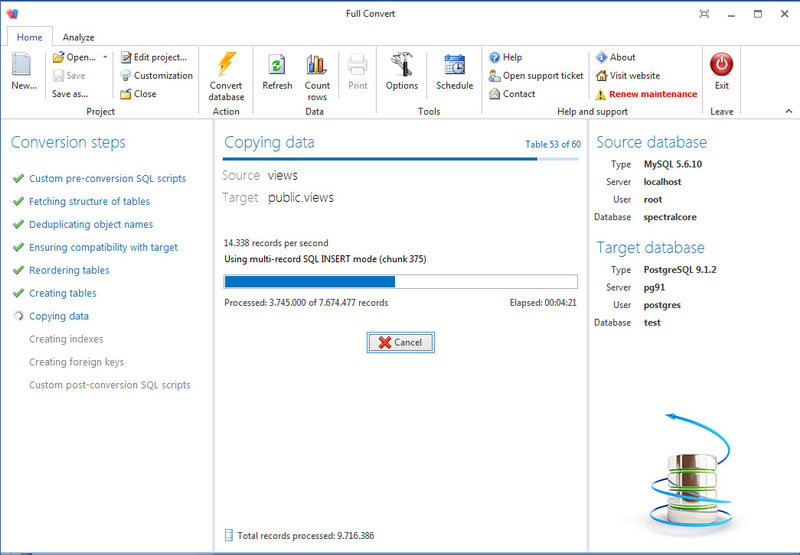Open Help from the ribbon

coord(506,57)
